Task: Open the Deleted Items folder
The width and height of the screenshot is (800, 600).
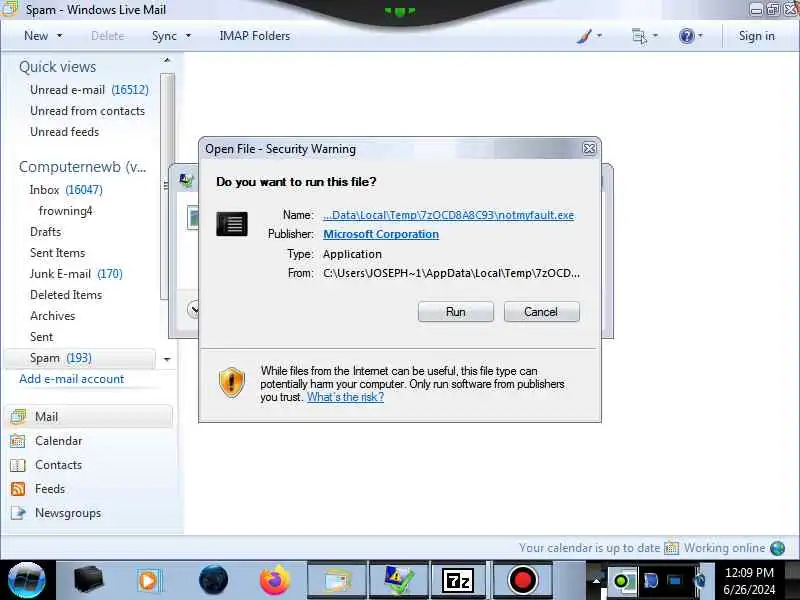Action: [66, 295]
